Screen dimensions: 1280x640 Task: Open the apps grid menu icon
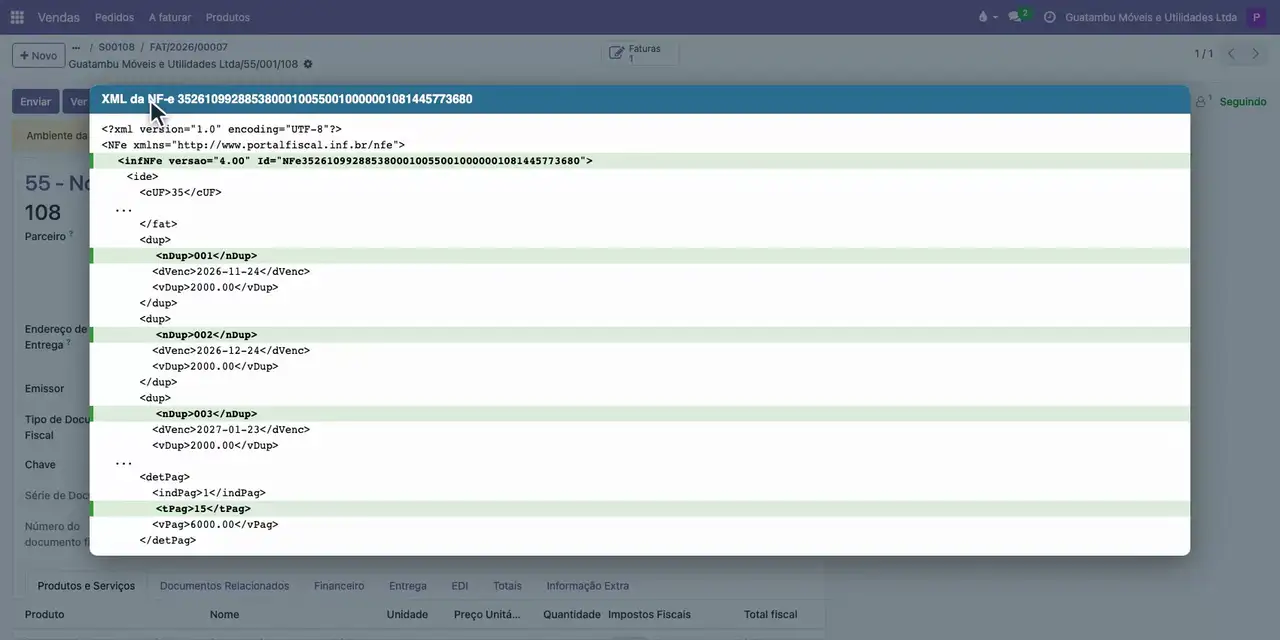coord(17,17)
